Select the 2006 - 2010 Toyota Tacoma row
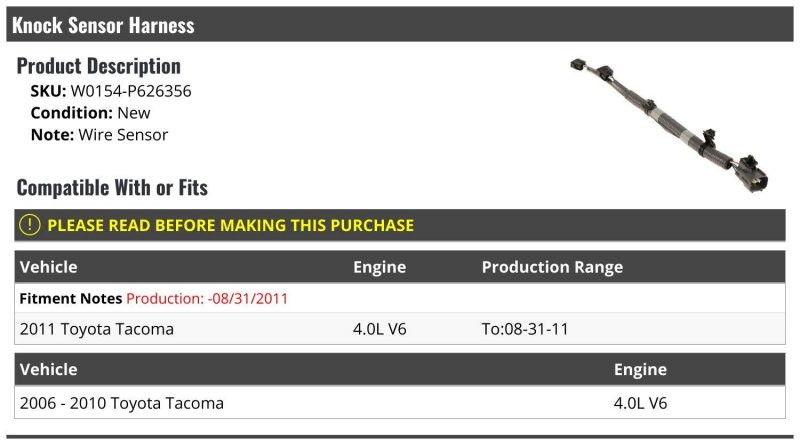The height and width of the screenshot is (445, 800). 122,403
